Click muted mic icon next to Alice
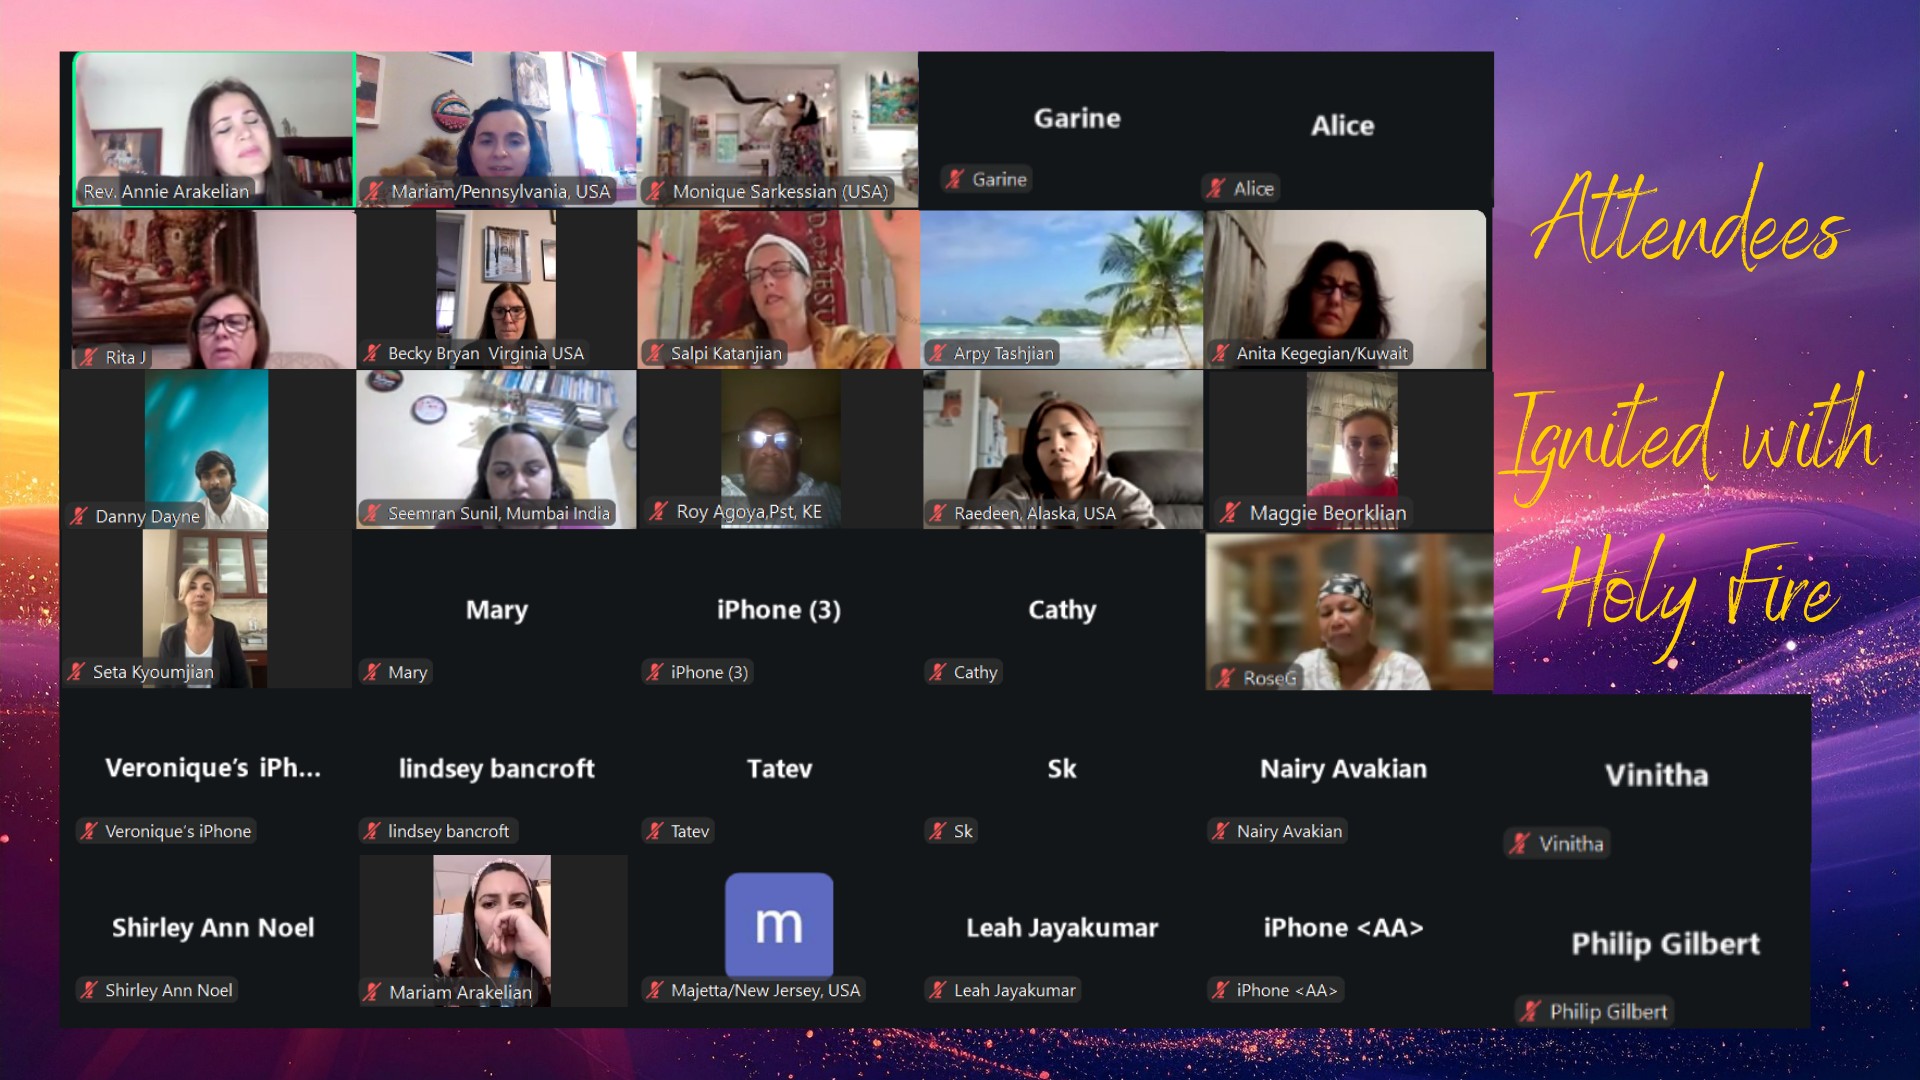The height and width of the screenshot is (1080, 1920). (1216, 189)
